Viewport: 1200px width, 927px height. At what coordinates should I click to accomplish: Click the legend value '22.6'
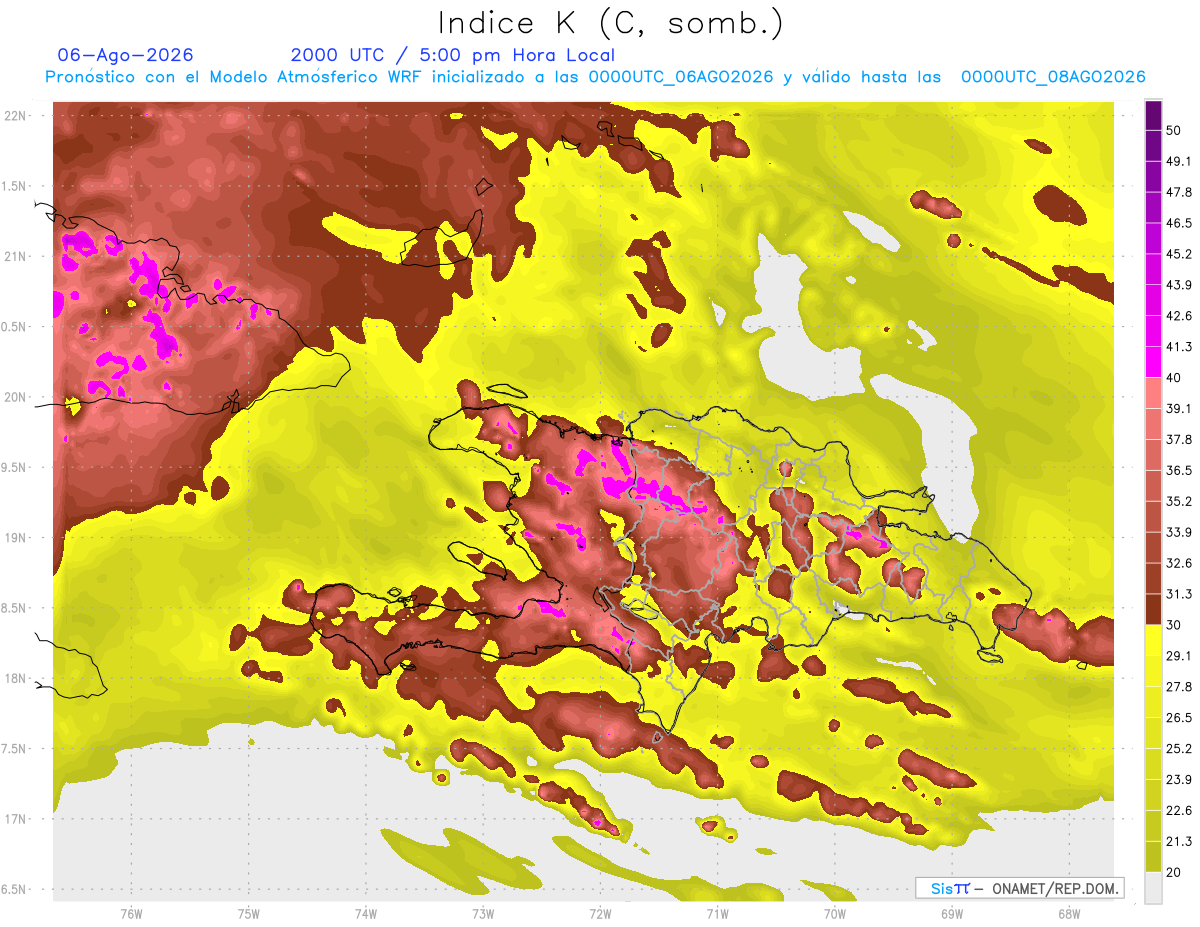point(1179,811)
